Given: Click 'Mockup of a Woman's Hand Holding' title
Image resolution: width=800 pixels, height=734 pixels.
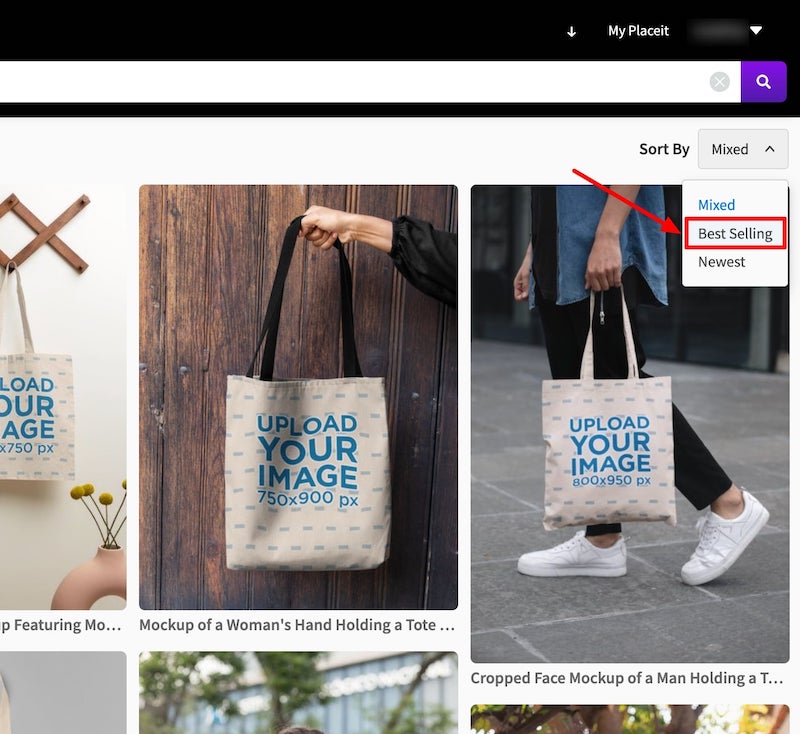Looking at the screenshot, I should pyautogui.click(x=297, y=625).
